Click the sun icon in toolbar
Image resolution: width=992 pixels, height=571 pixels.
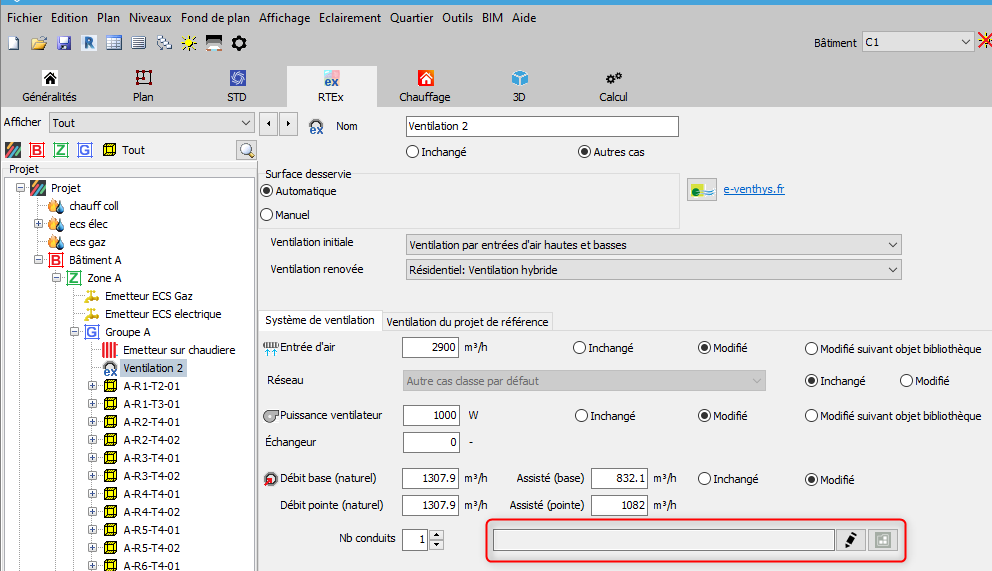[x=188, y=43]
